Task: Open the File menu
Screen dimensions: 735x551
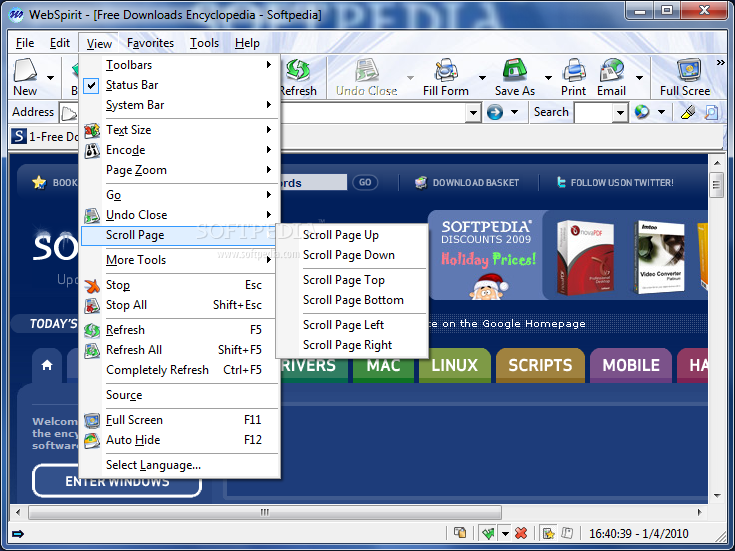Action: (x=25, y=43)
